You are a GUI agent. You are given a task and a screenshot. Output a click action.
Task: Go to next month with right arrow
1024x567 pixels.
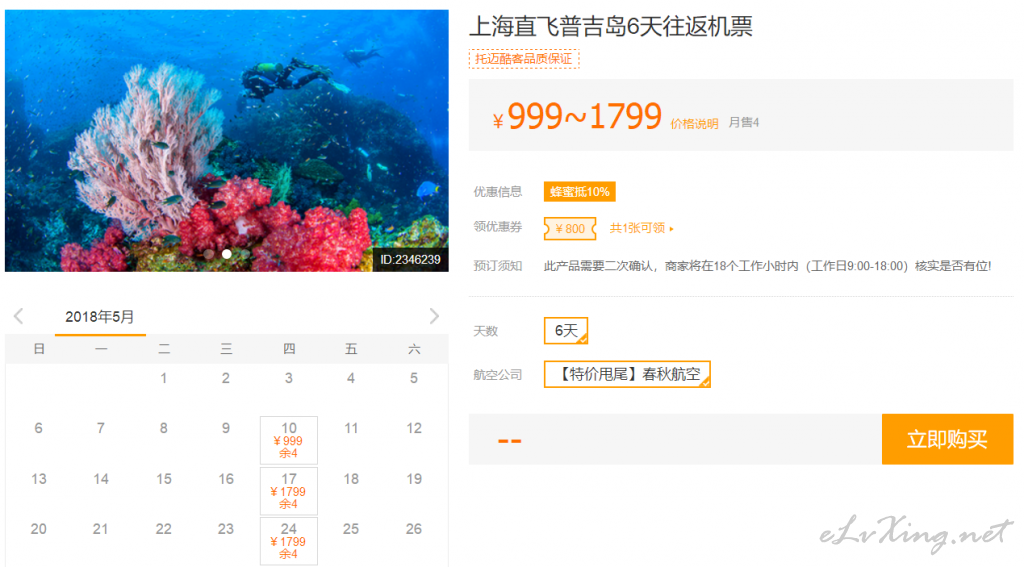pos(434,316)
